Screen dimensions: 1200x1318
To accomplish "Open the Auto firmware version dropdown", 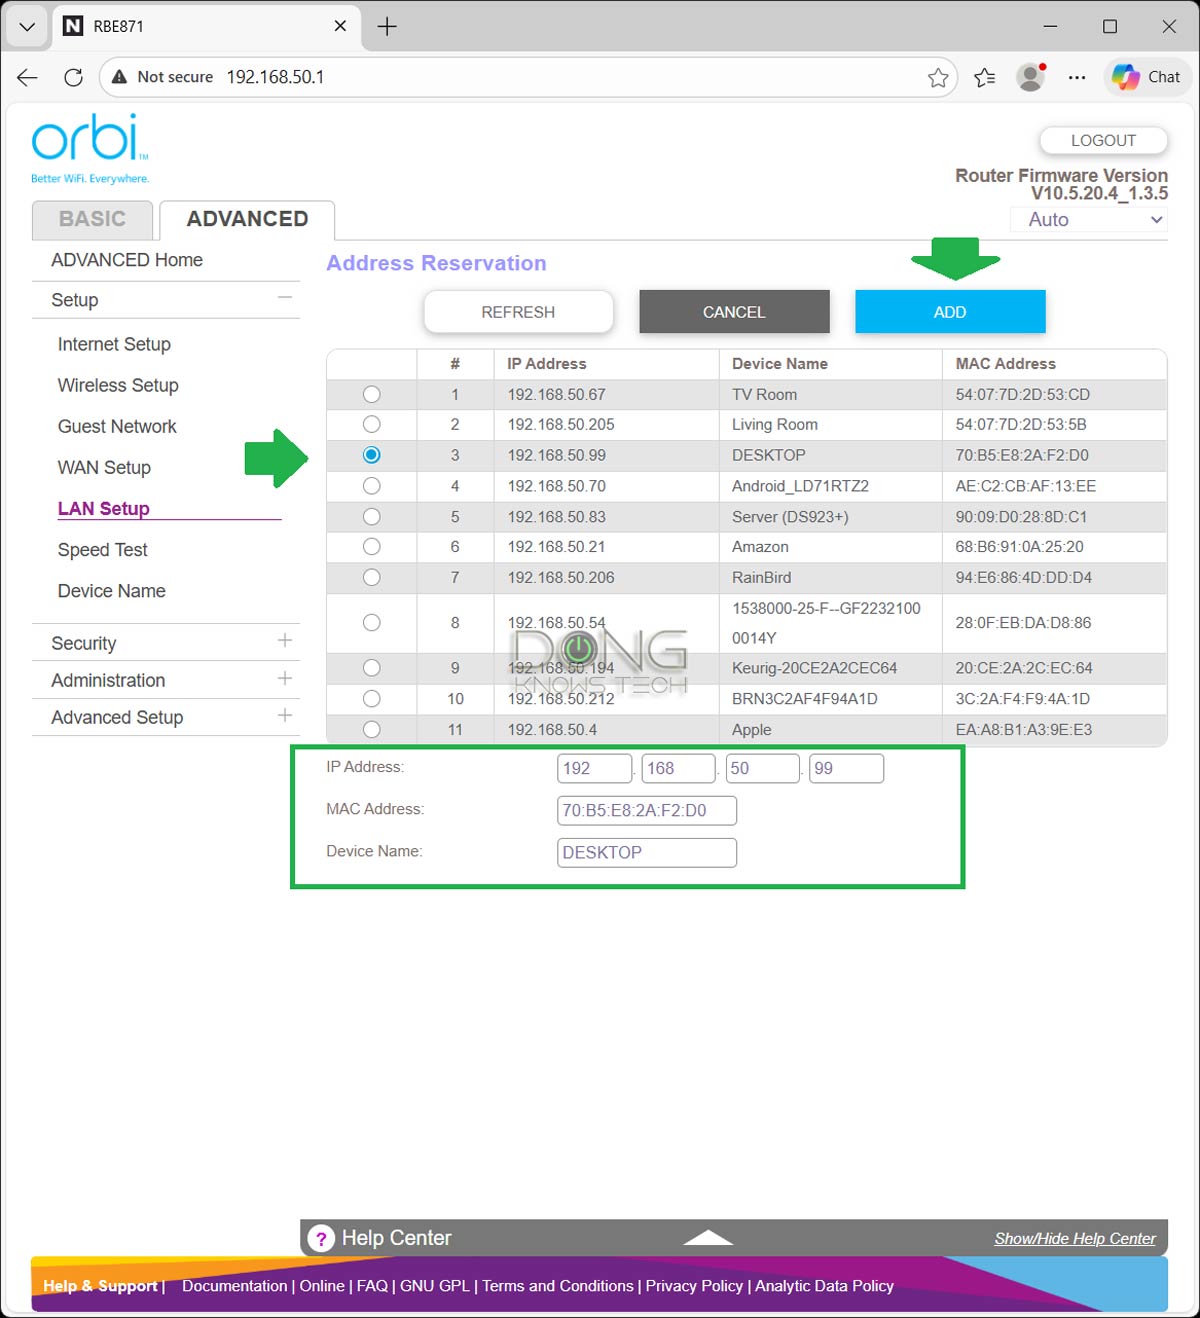I will (1088, 219).
